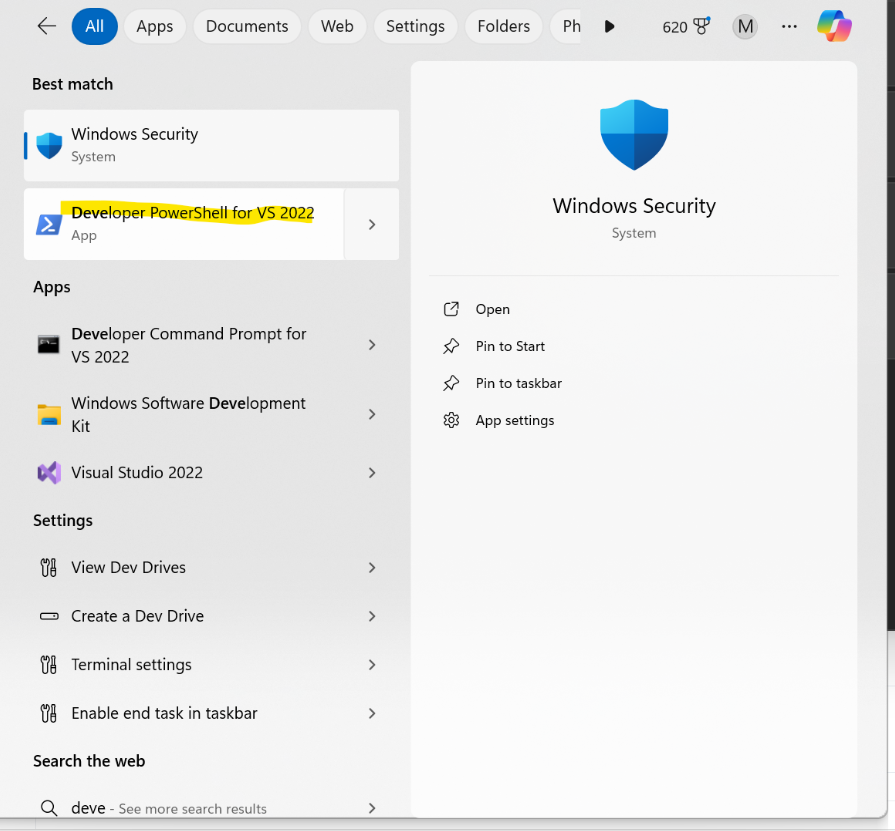Expand Windows Software Development Kit chevron
Image resolution: width=895 pixels, height=831 pixels.
[x=372, y=414]
